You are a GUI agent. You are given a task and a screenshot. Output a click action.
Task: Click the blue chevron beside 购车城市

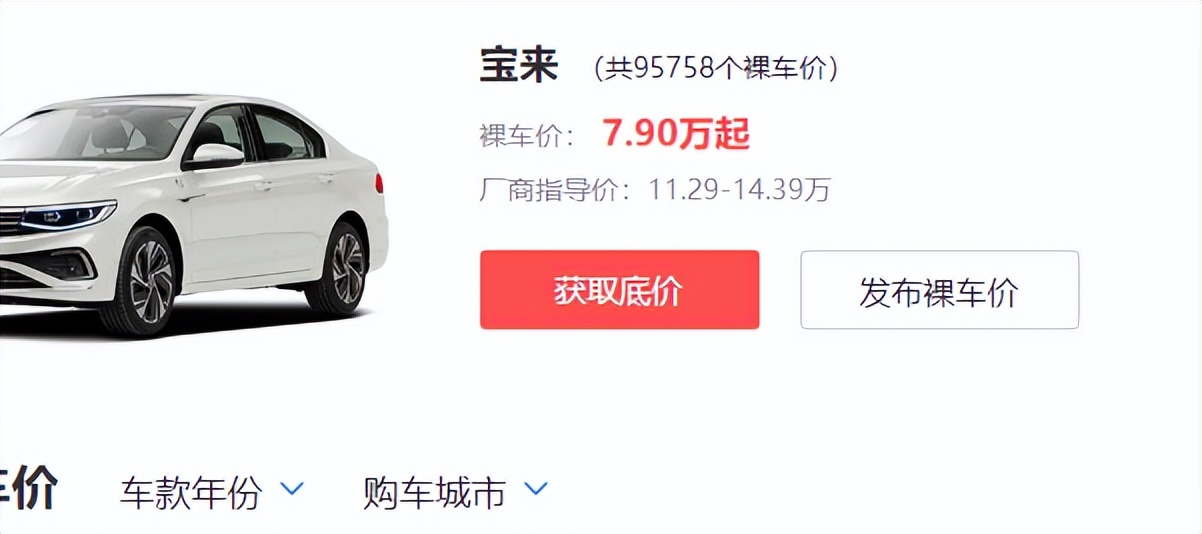[536, 489]
